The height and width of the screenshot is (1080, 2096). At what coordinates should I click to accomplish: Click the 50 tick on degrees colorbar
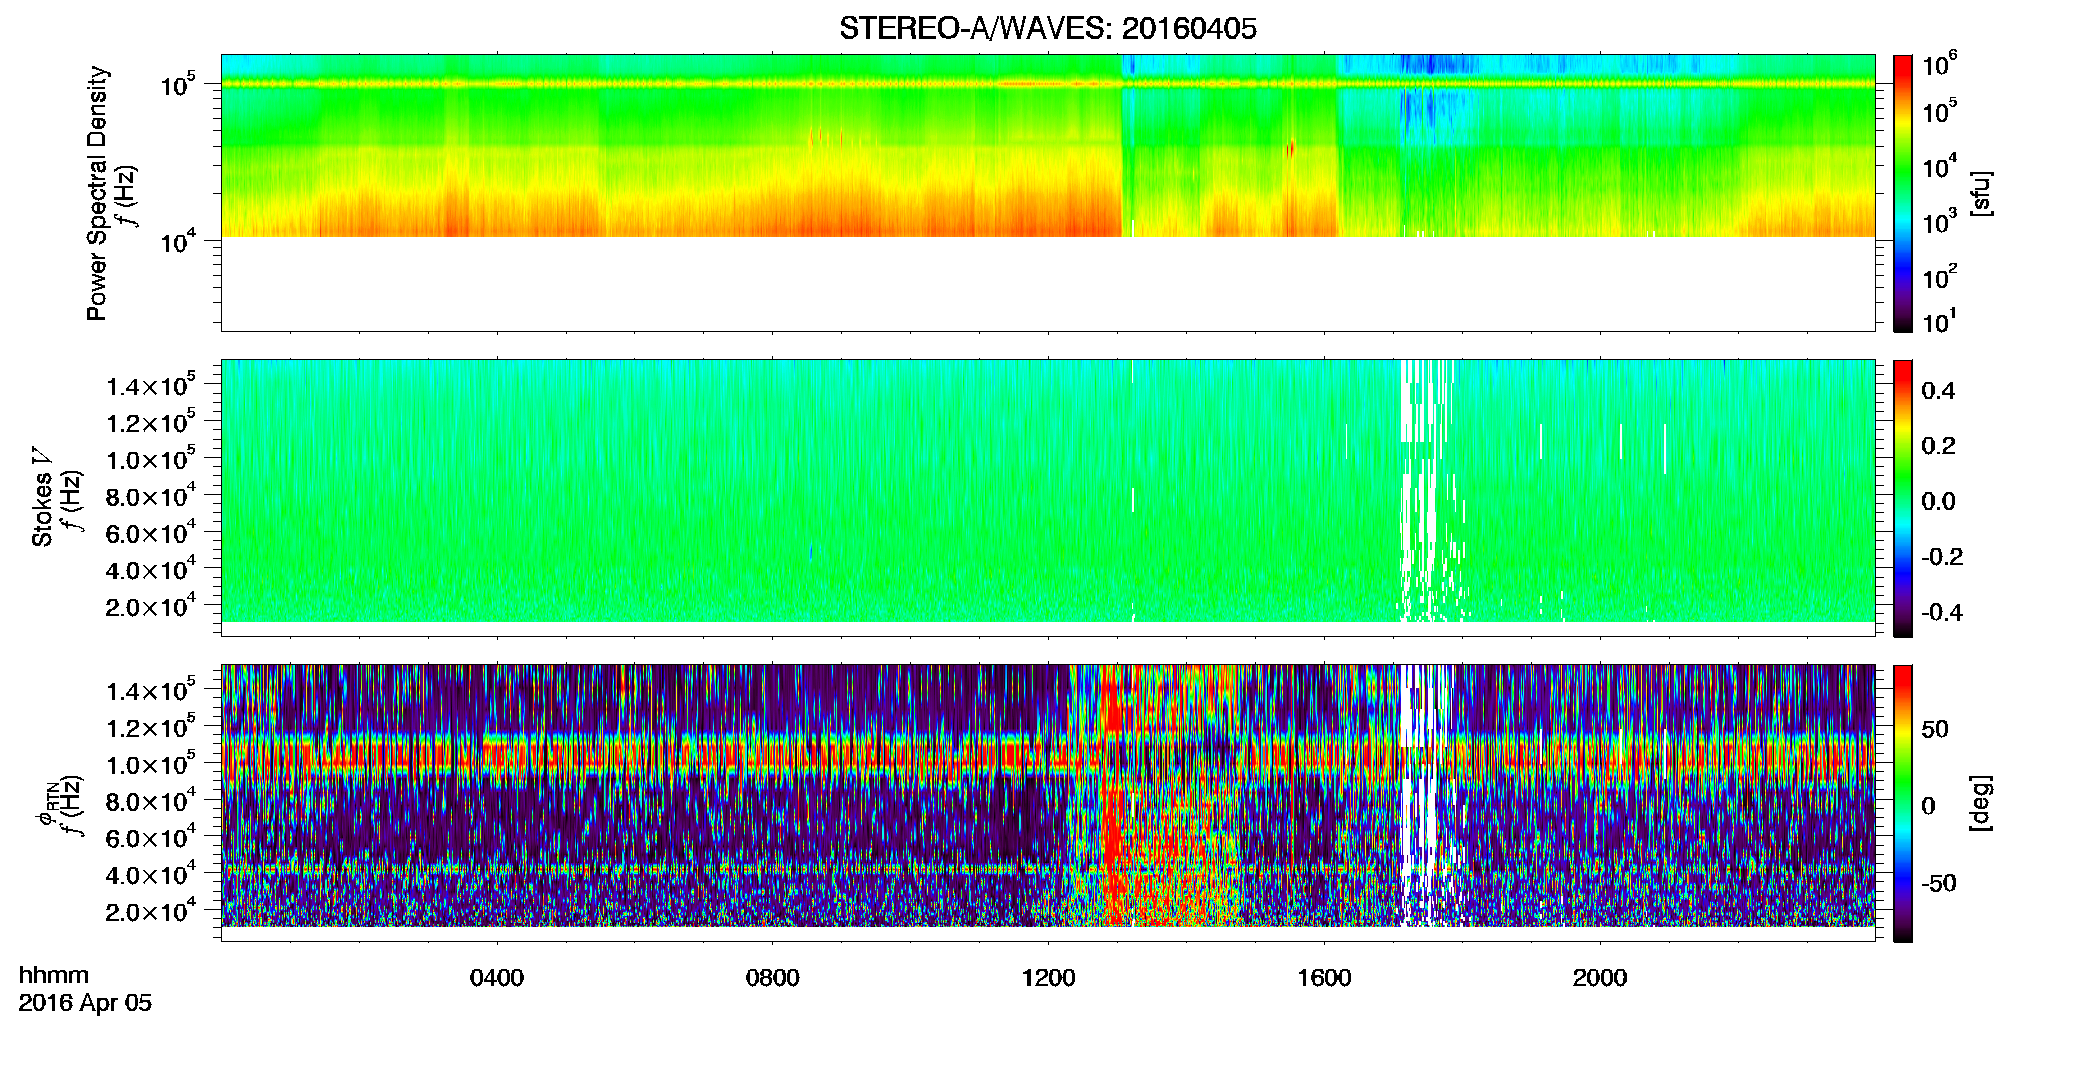coord(1935,729)
